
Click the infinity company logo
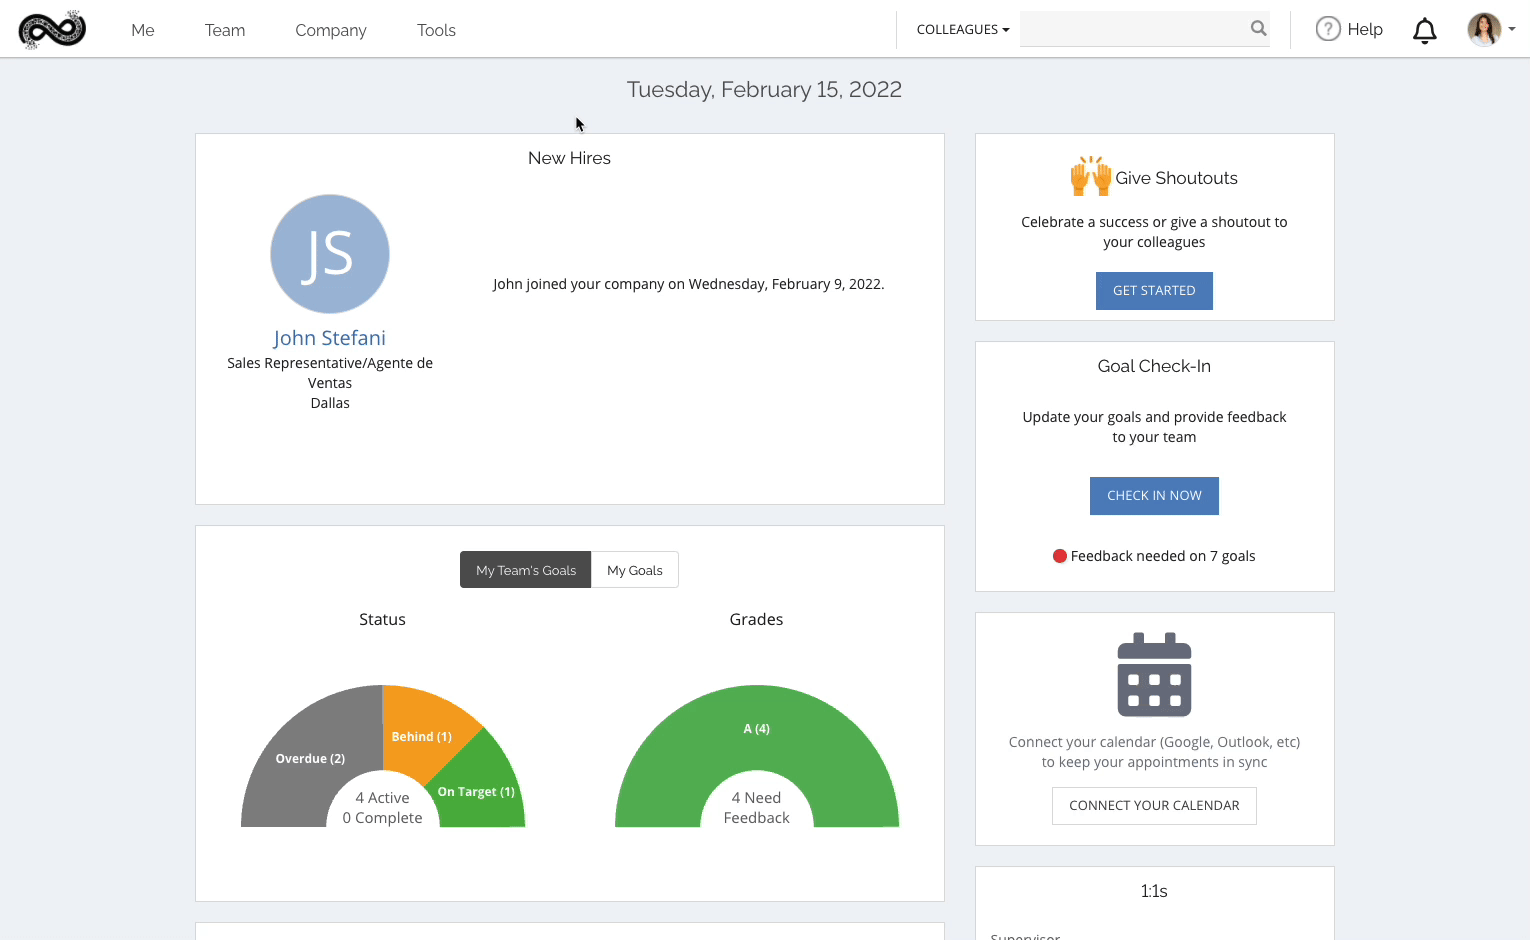click(52, 29)
